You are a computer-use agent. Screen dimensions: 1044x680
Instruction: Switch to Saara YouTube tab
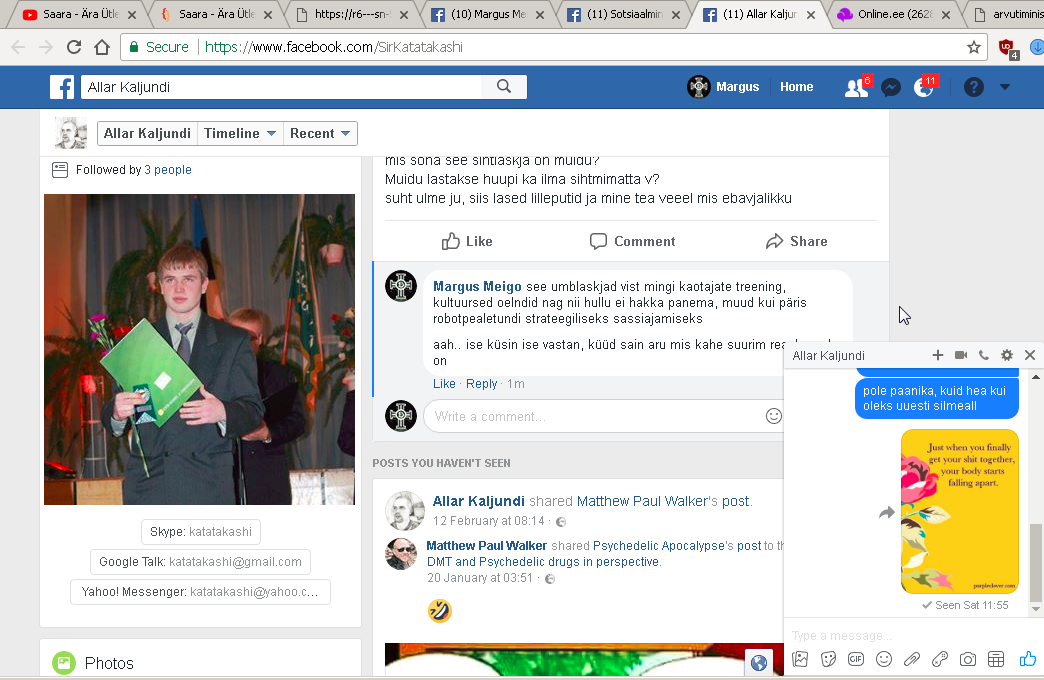[x=79, y=14]
